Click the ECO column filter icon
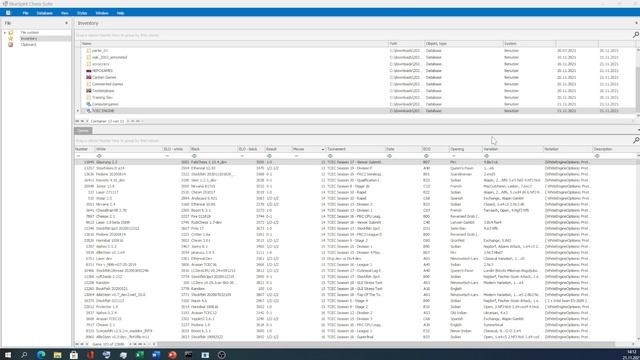 [x=426, y=156]
